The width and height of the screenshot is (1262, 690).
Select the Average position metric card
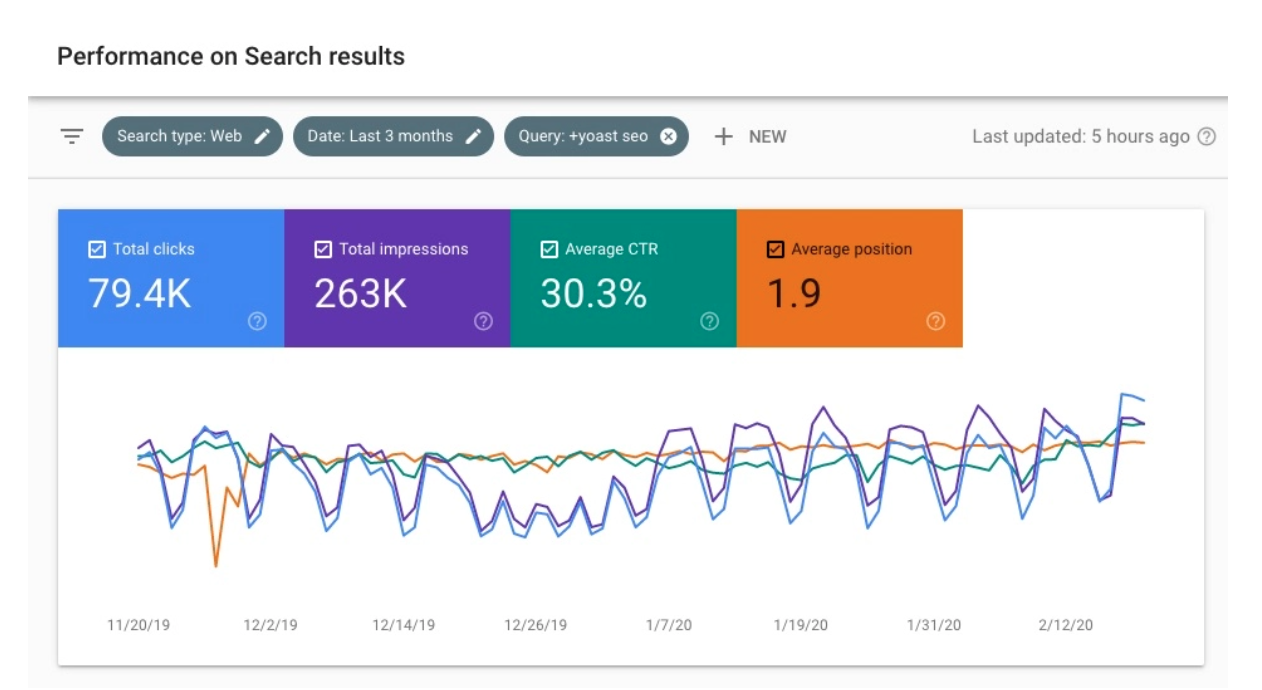coord(850,280)
